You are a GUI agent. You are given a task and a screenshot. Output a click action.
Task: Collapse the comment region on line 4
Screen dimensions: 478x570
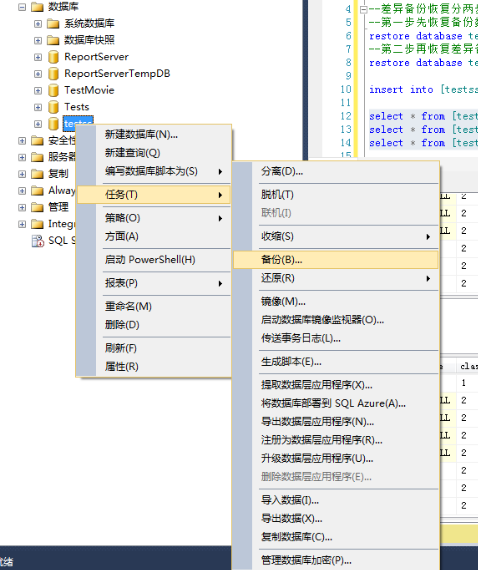pyautogui.click(x=363, y=10)
